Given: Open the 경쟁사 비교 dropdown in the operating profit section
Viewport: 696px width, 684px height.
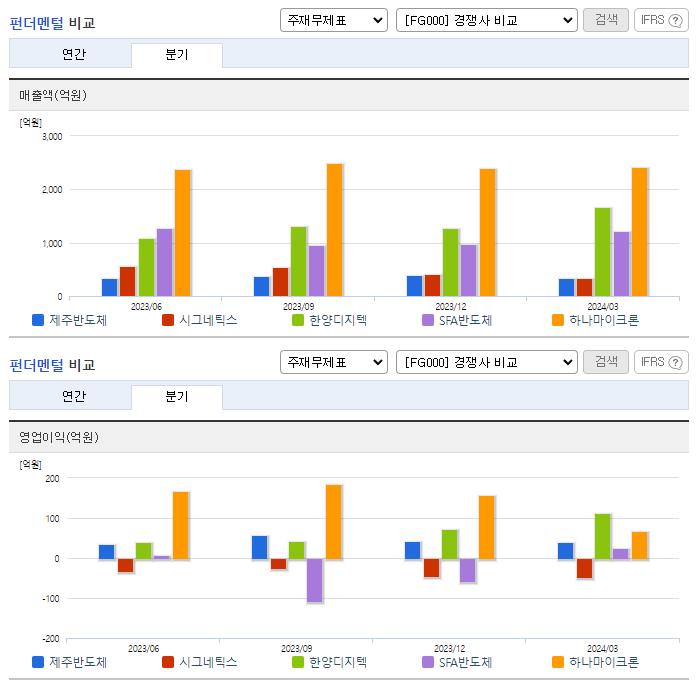Looking at the screenshot, I should pos(486,362).
